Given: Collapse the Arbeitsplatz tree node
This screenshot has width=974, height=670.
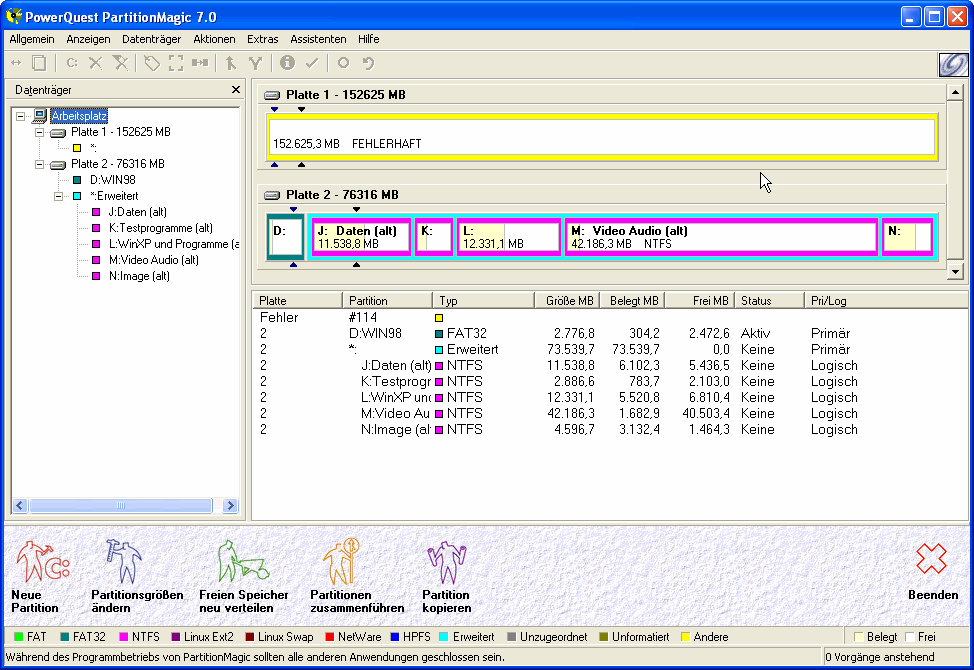Looking at the screenshot, I should click(x=20, y=116).
